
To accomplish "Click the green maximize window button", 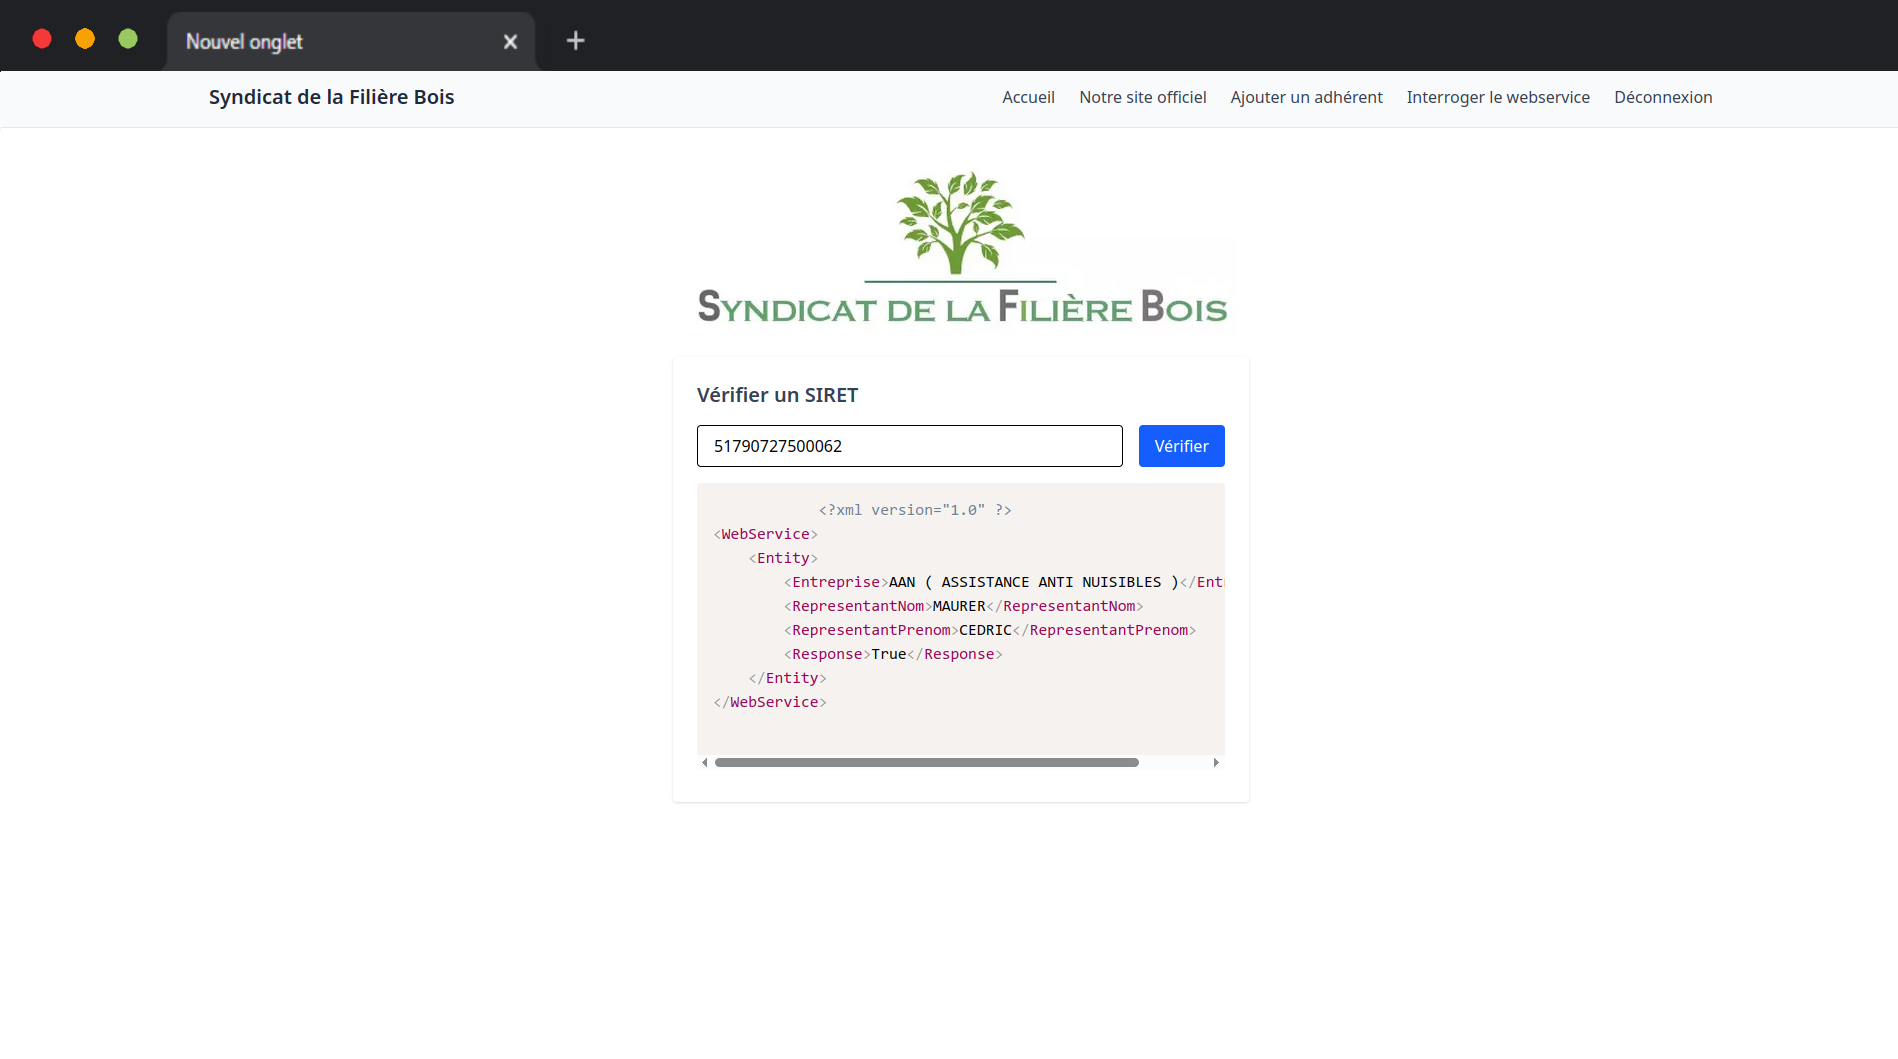I will click(128, 39).
